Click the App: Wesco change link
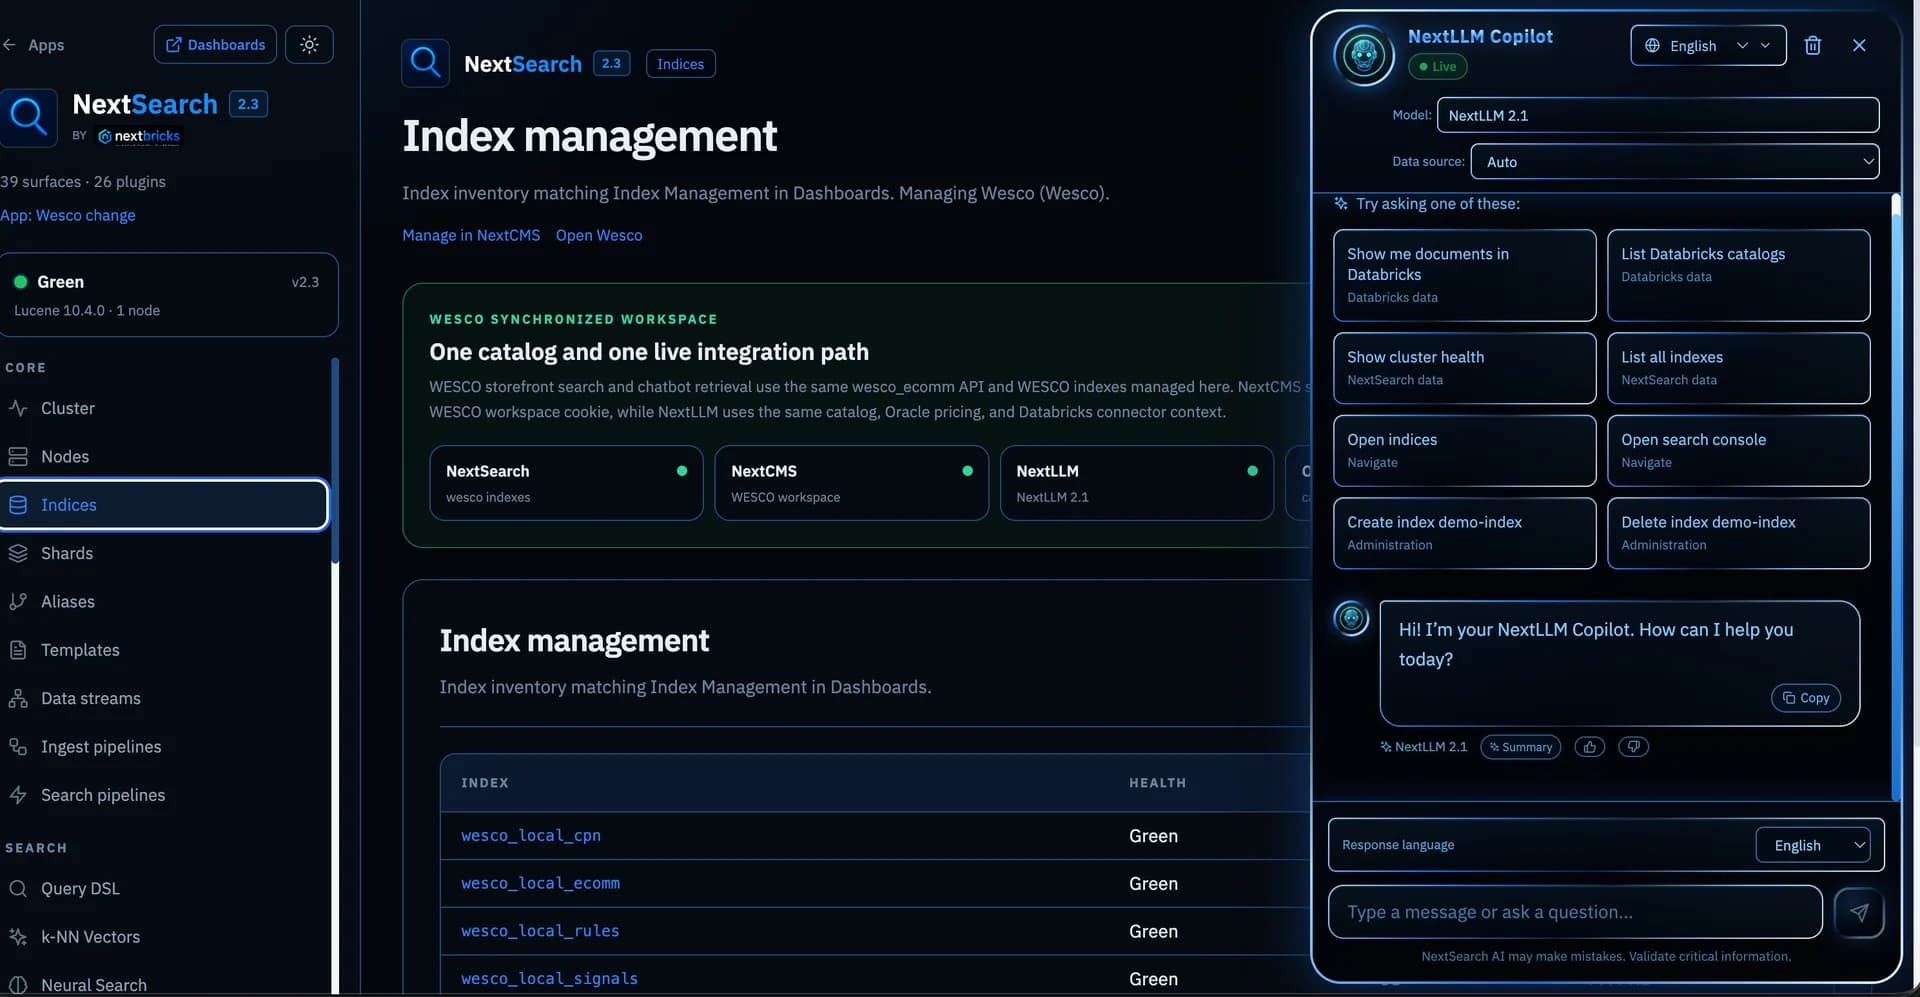Screen dimensions: 1920x997 coord(68,215)
